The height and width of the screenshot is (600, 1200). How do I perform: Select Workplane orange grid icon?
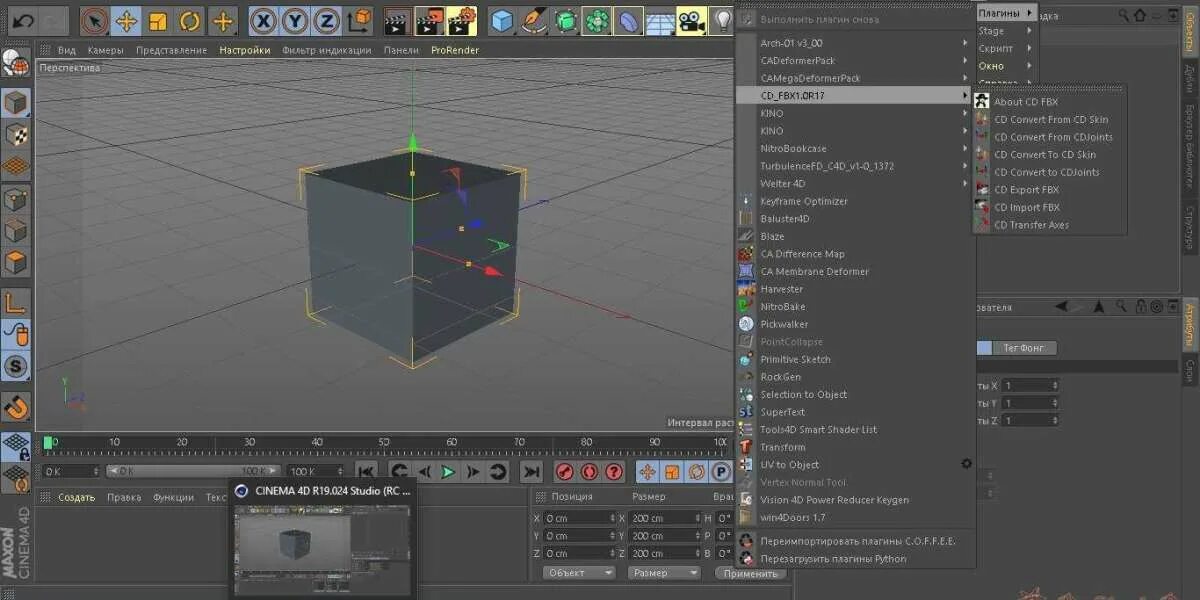click(16, 166)
